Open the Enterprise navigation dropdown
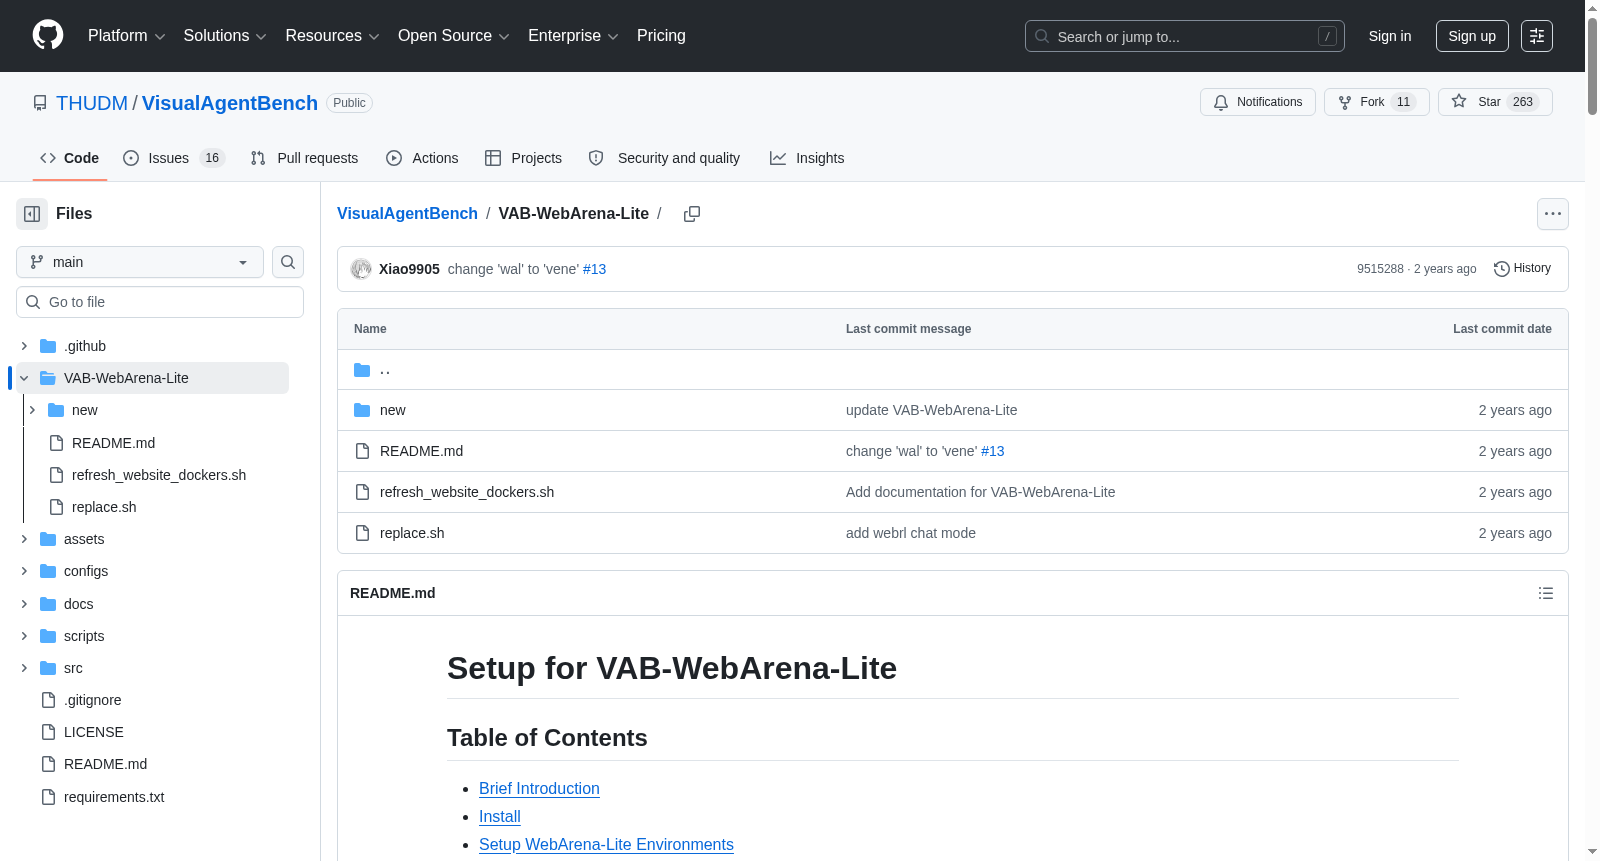 573,36
